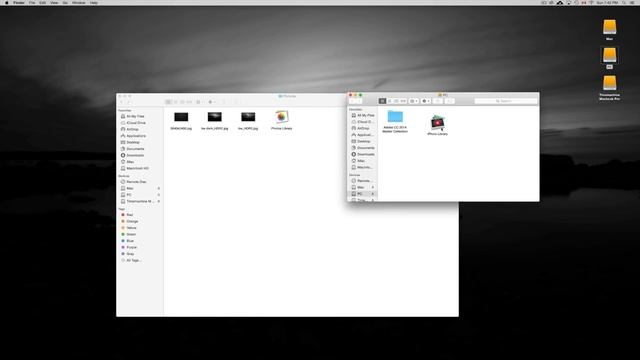Open AirDrop in PC window sidebar
The image size is (640, 360).
[x=361, y=128]
